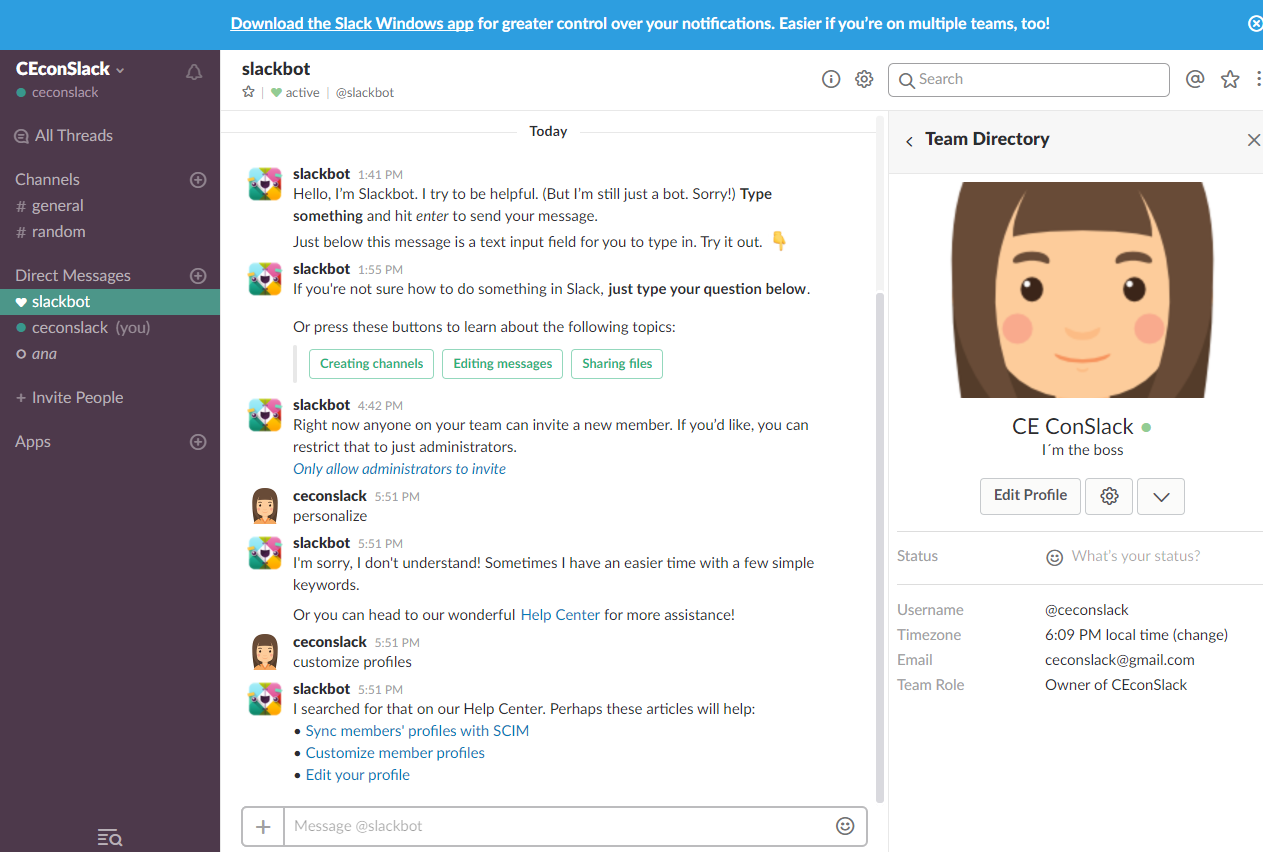Focus the Search field
This screenshot has width=1263, height=852.
click(x=1029, y=80)
